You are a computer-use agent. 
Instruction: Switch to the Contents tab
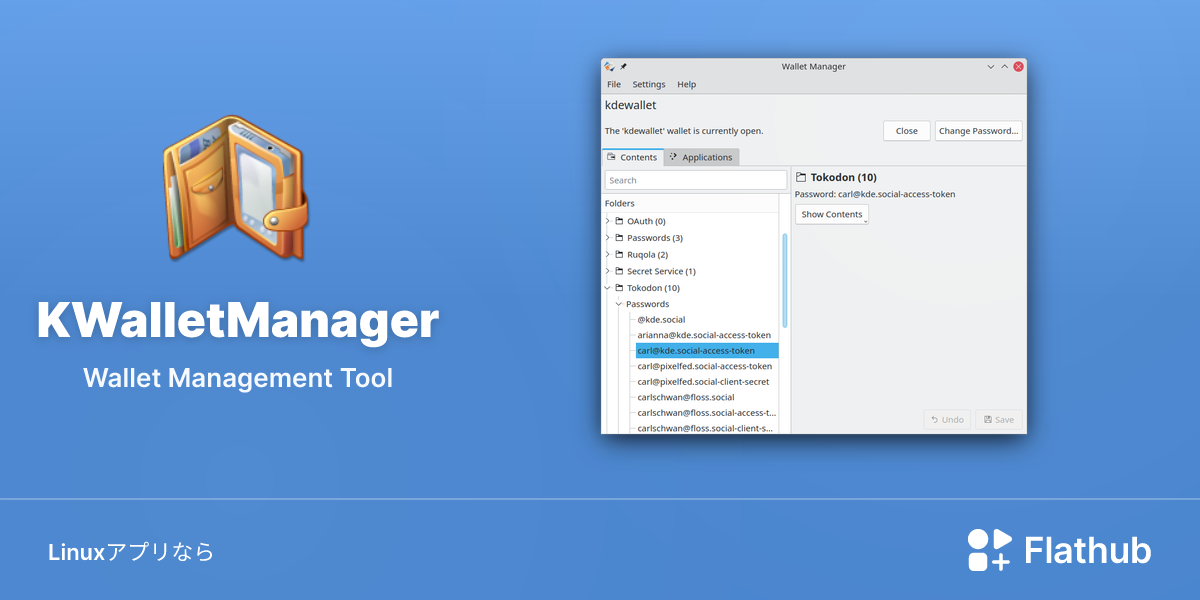tap(632, 157)
